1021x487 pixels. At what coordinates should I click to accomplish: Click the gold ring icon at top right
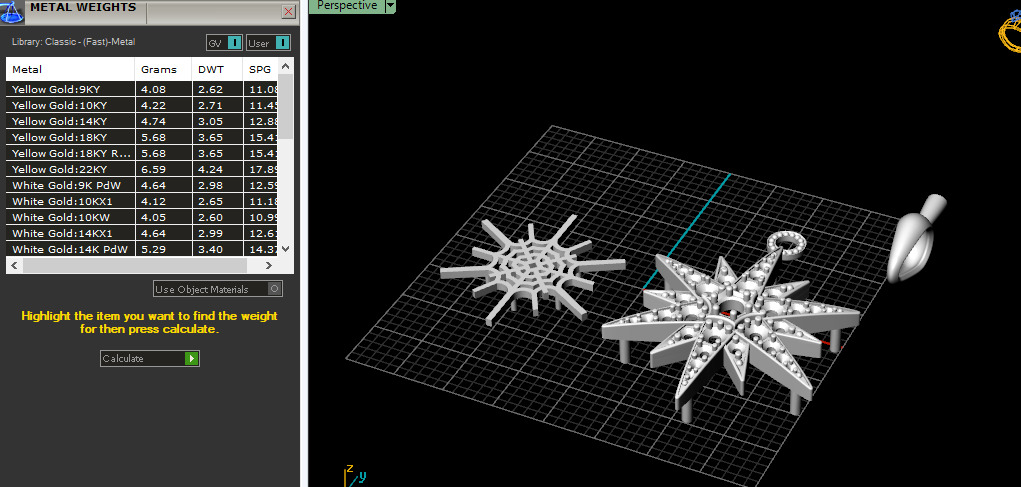[1011, 31]
